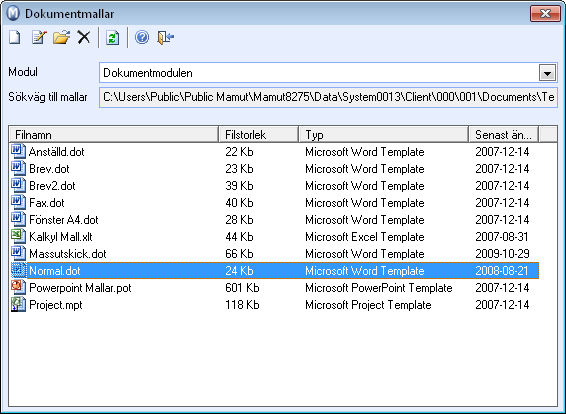The width and height of the screenshot is (566, 414).
Task: Click the green Refresh icon
Action: click(113, 38)
